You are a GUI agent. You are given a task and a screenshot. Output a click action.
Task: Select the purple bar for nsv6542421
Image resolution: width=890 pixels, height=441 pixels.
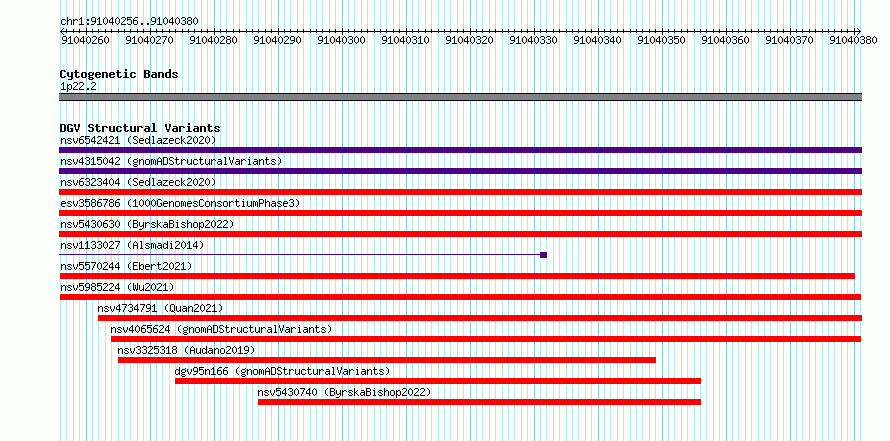pyautogui.click(x=460, y=150)
